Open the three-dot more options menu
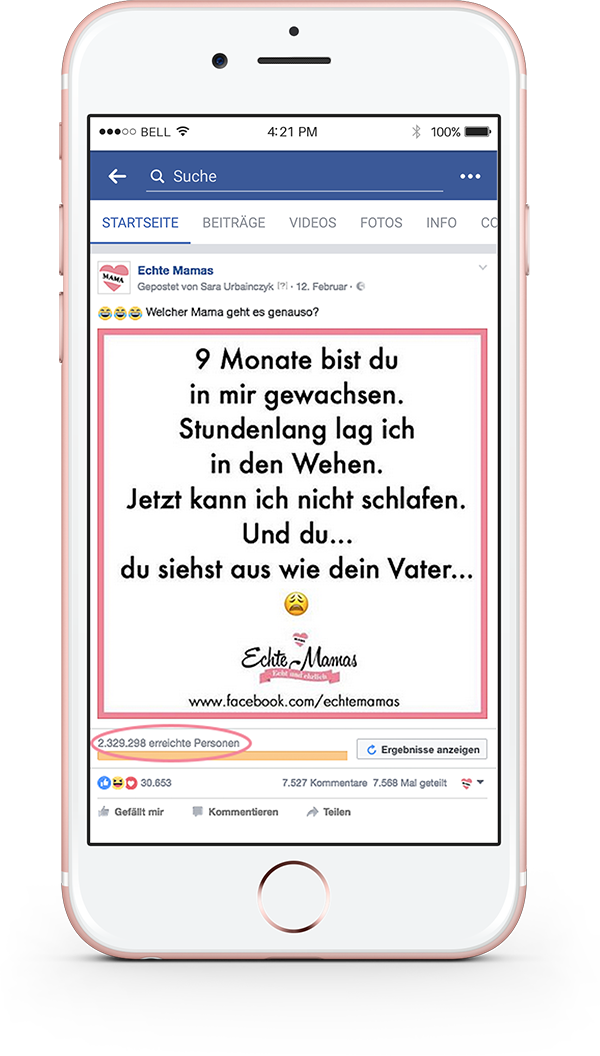The height and width of the screenshot is (1056, 600). [x=470, y=176]
